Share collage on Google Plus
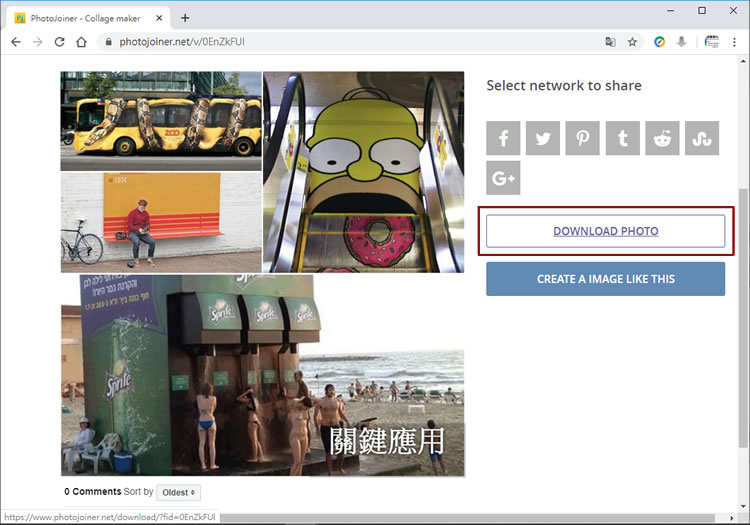Screen dimensions: 750x525 click(x=503, y=178)
